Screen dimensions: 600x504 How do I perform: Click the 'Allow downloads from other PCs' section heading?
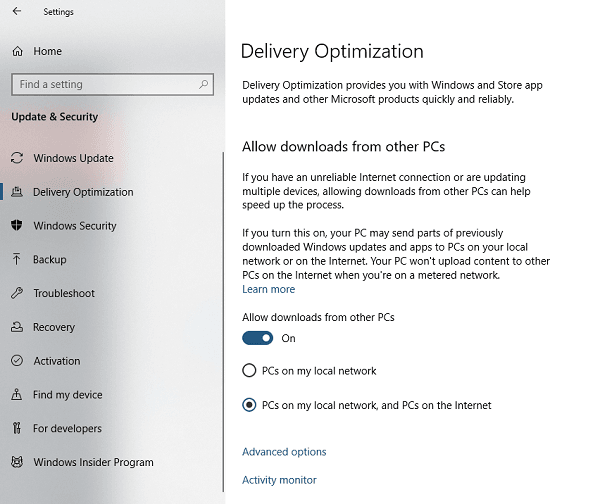coord(344,147)
